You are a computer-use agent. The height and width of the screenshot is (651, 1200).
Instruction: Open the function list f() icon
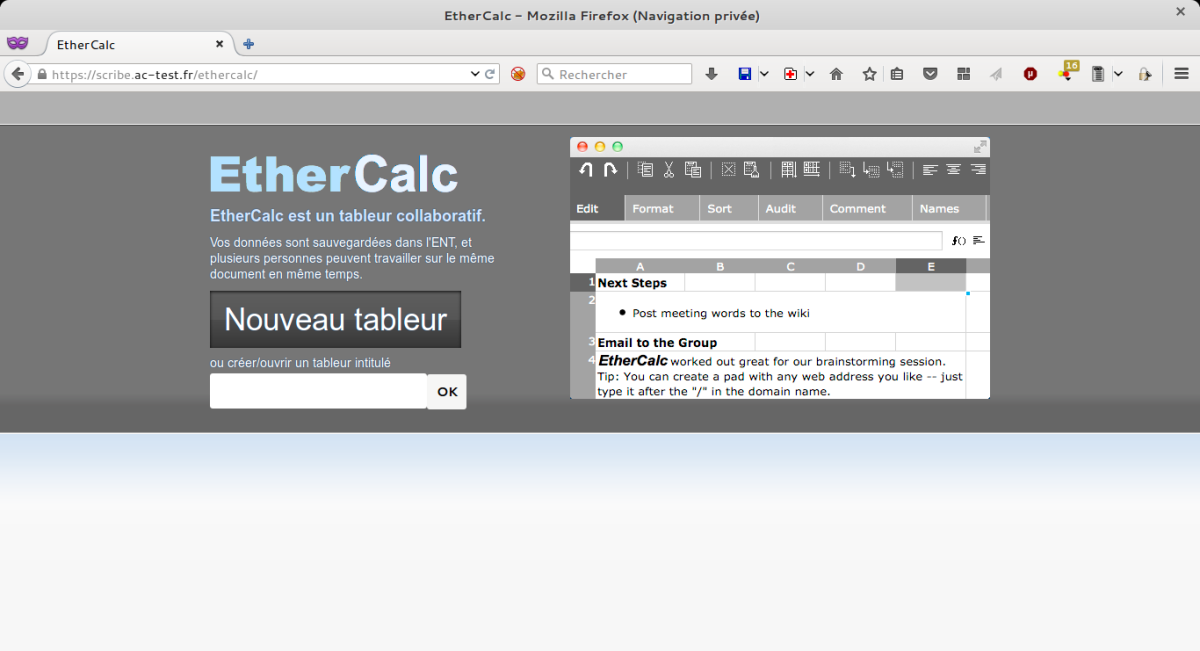click(959, 241)
